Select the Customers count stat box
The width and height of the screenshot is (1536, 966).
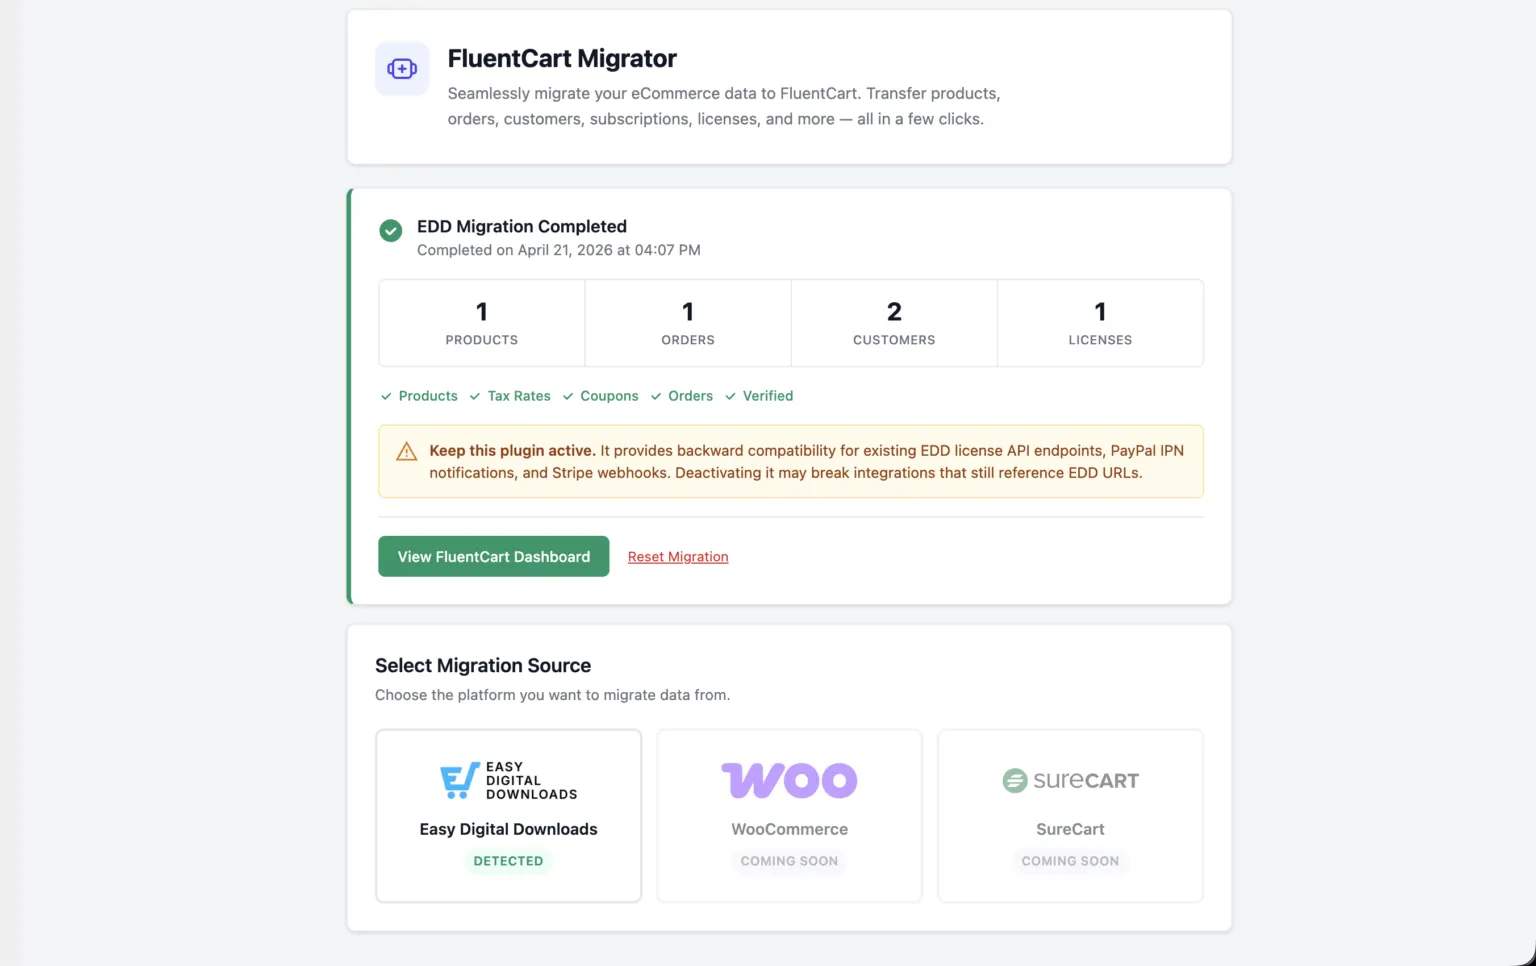[894, 323]
